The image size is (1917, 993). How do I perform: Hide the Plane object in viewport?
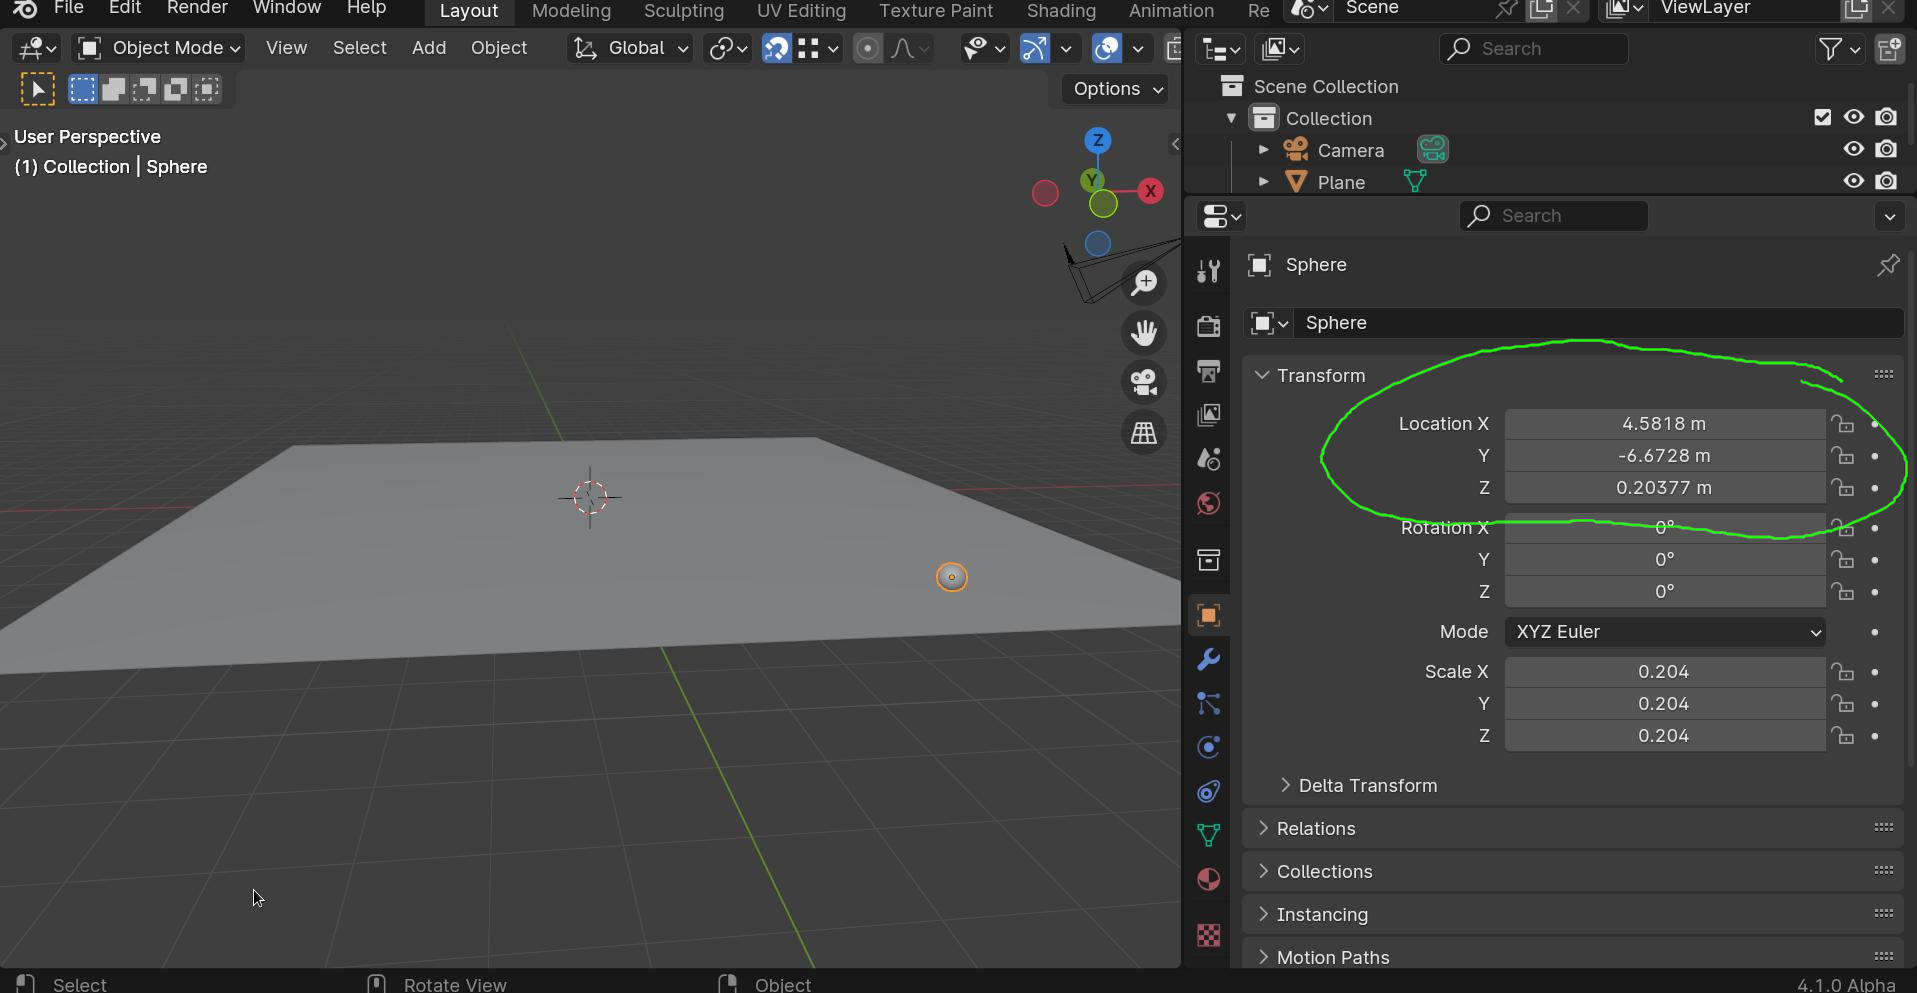(x=1854, y=181)
